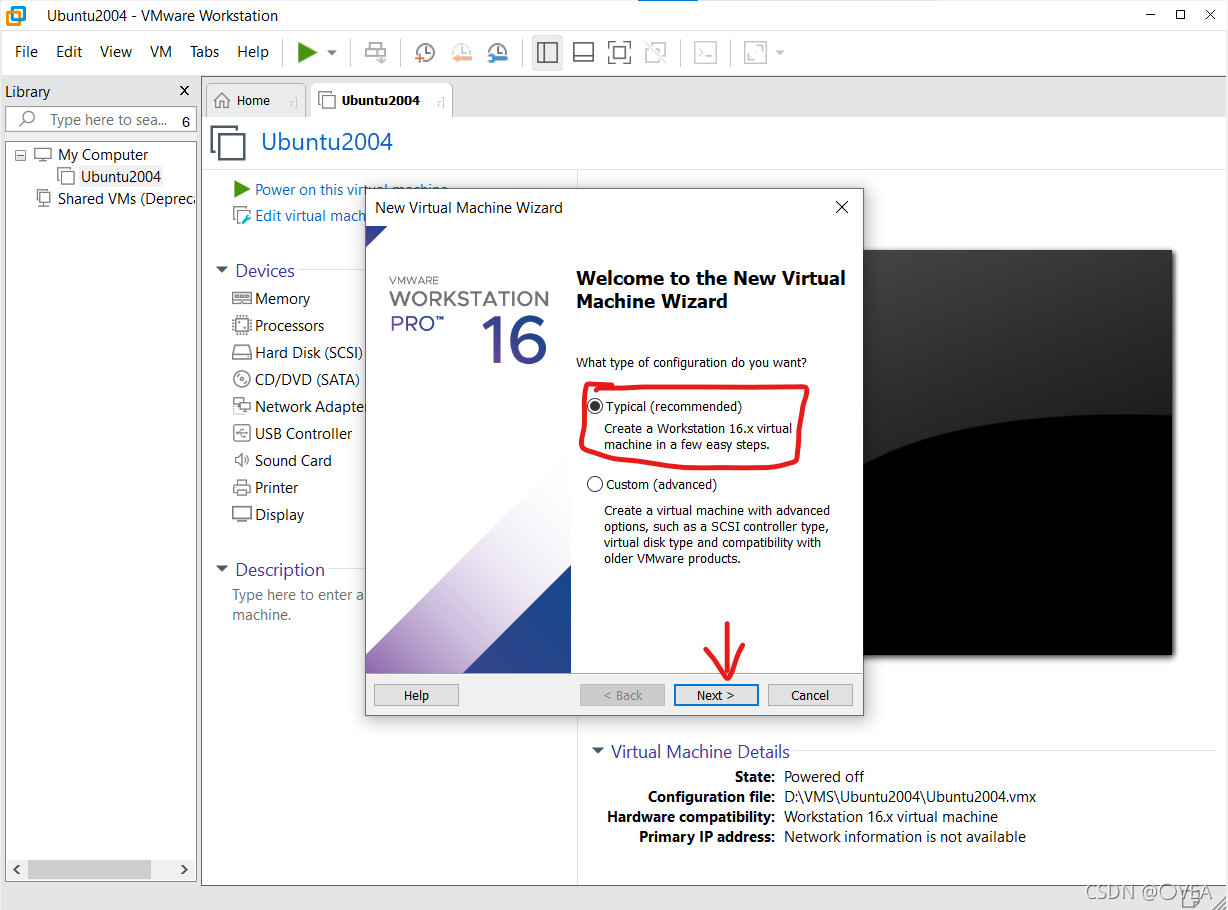1228x910 pixels.
Task: Click the description text entry area
Action: [x=298, y=605]
